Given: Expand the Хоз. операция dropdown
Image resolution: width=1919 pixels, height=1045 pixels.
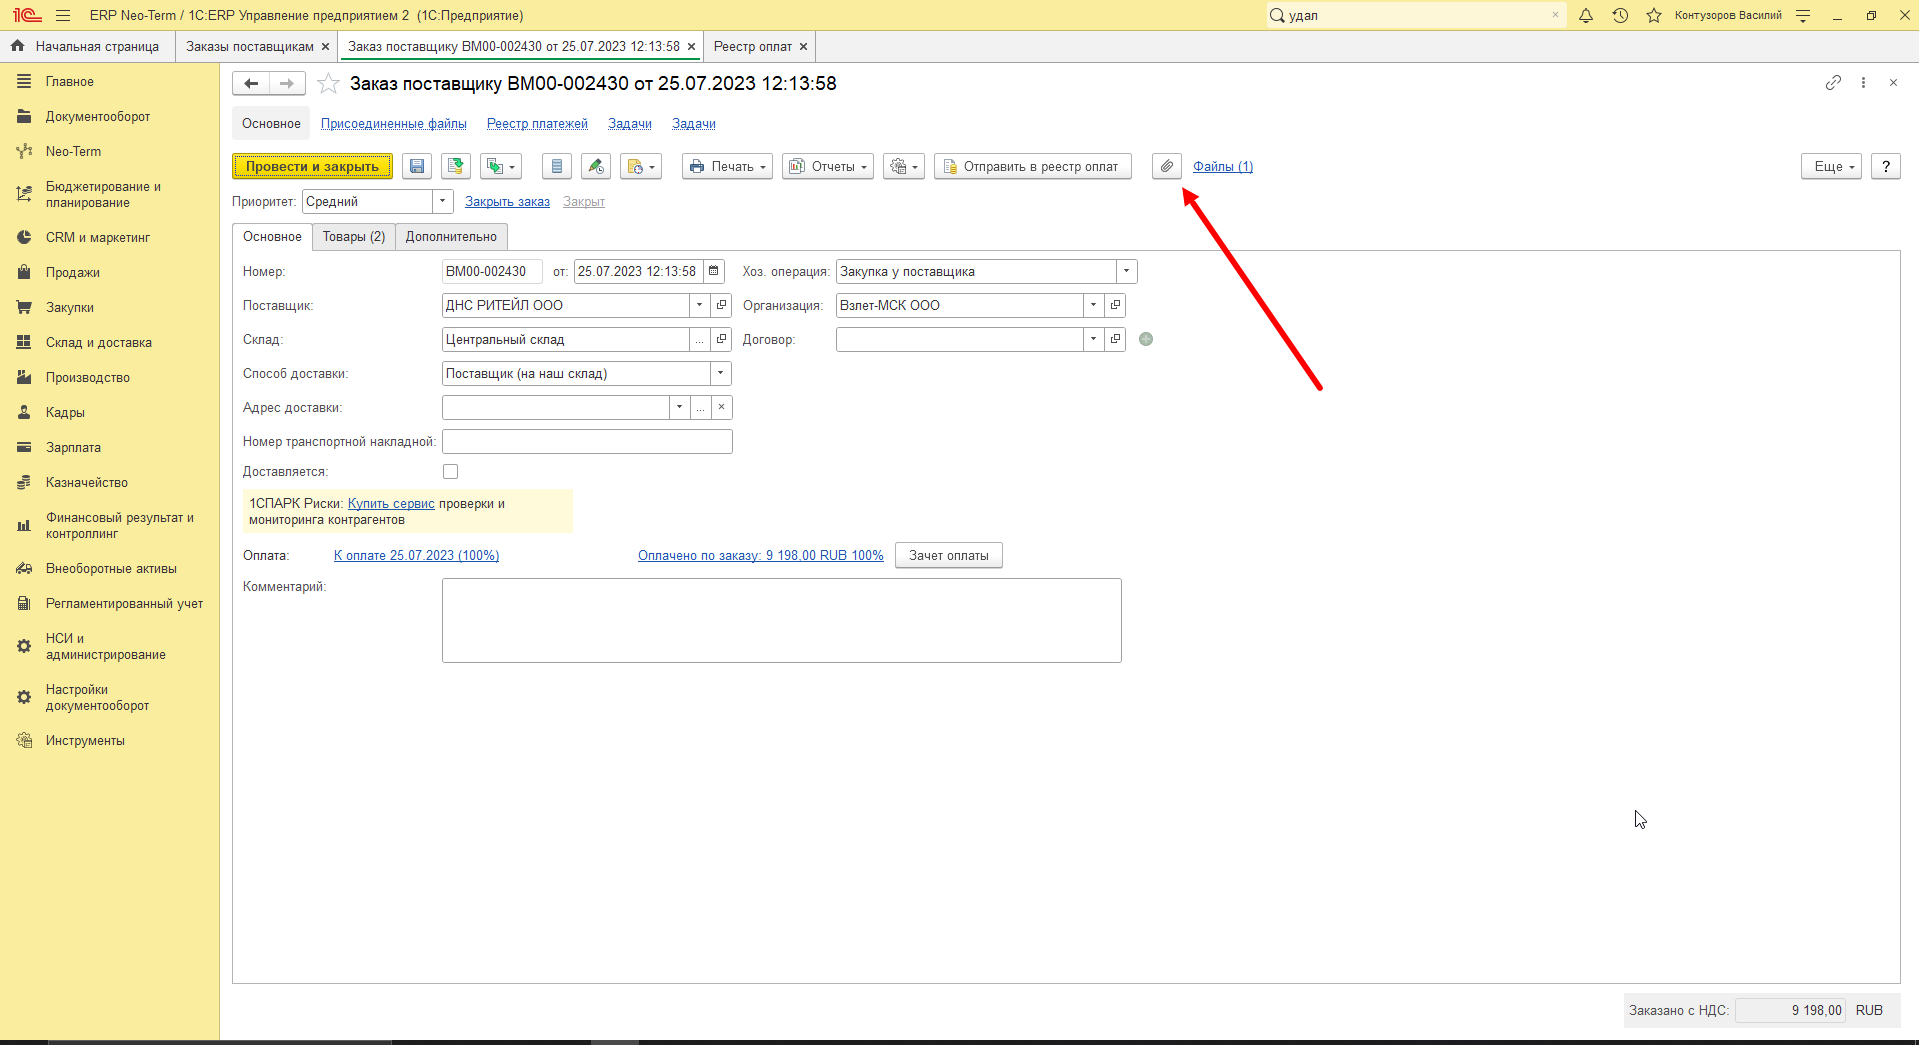Looking at the screenshot, I should click(1127, 271).
